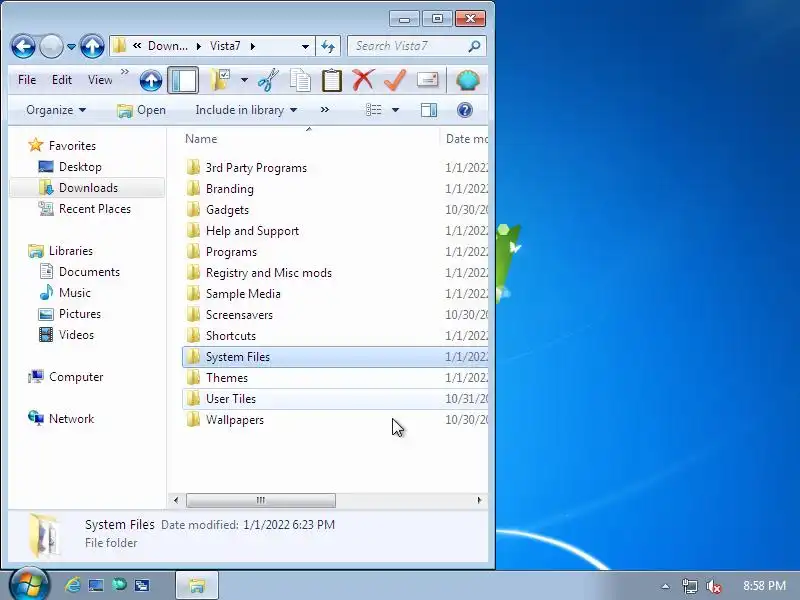Select the Screensavers folder
The height and width of the screenshot is (600, 800).
pyautogui.click(x=239, y=315)
